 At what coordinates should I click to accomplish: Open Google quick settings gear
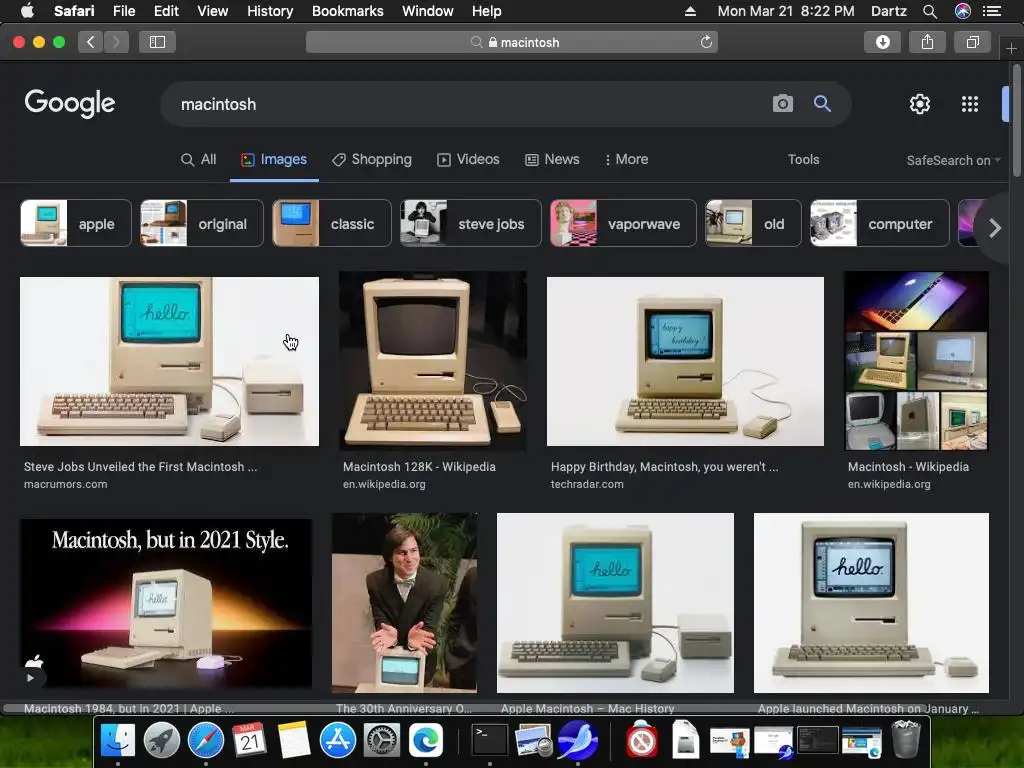[x=920, y=104]
